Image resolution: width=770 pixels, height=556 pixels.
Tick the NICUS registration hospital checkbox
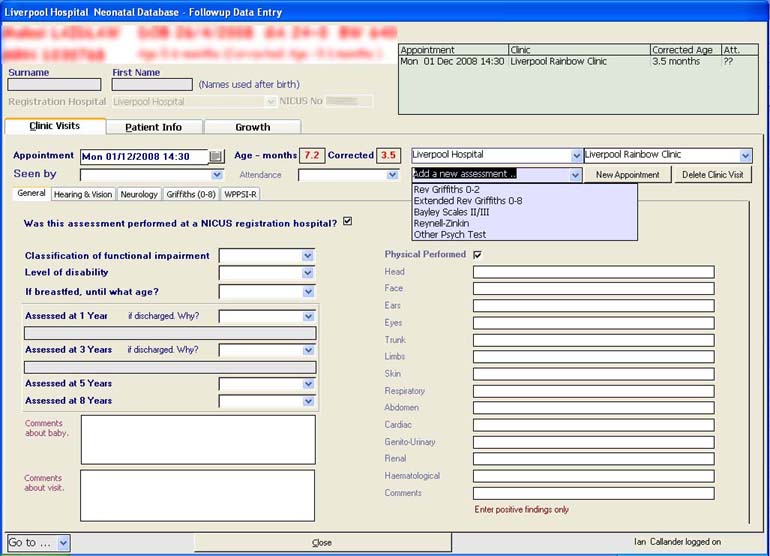click(347, 222)
